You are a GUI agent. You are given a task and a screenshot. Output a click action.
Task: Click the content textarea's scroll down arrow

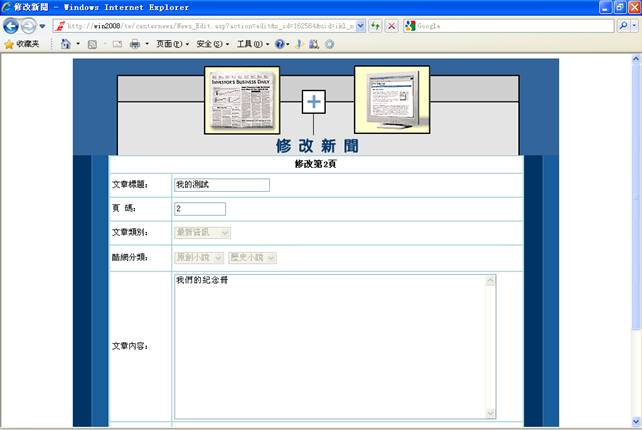[490, 413]
